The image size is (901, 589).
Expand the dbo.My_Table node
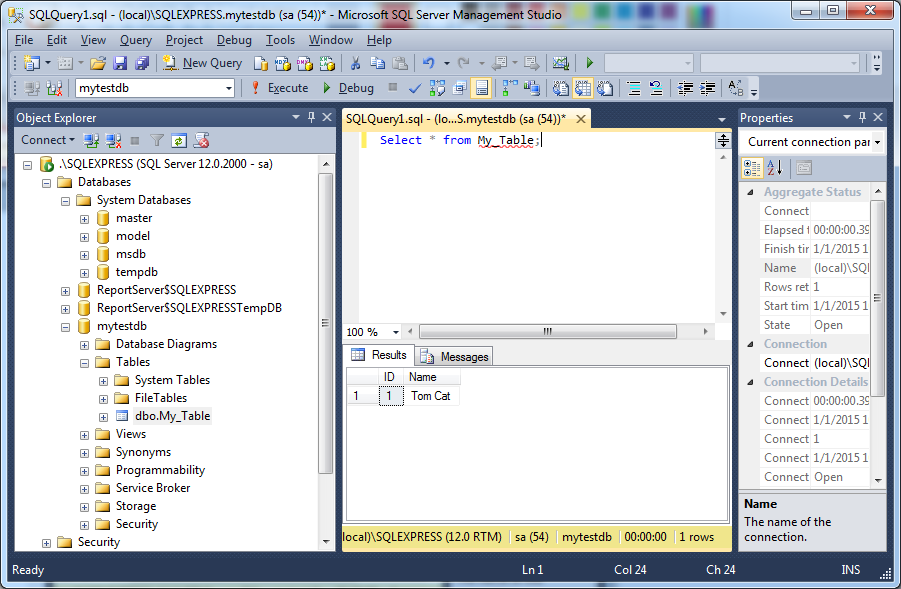click(104, 416)
